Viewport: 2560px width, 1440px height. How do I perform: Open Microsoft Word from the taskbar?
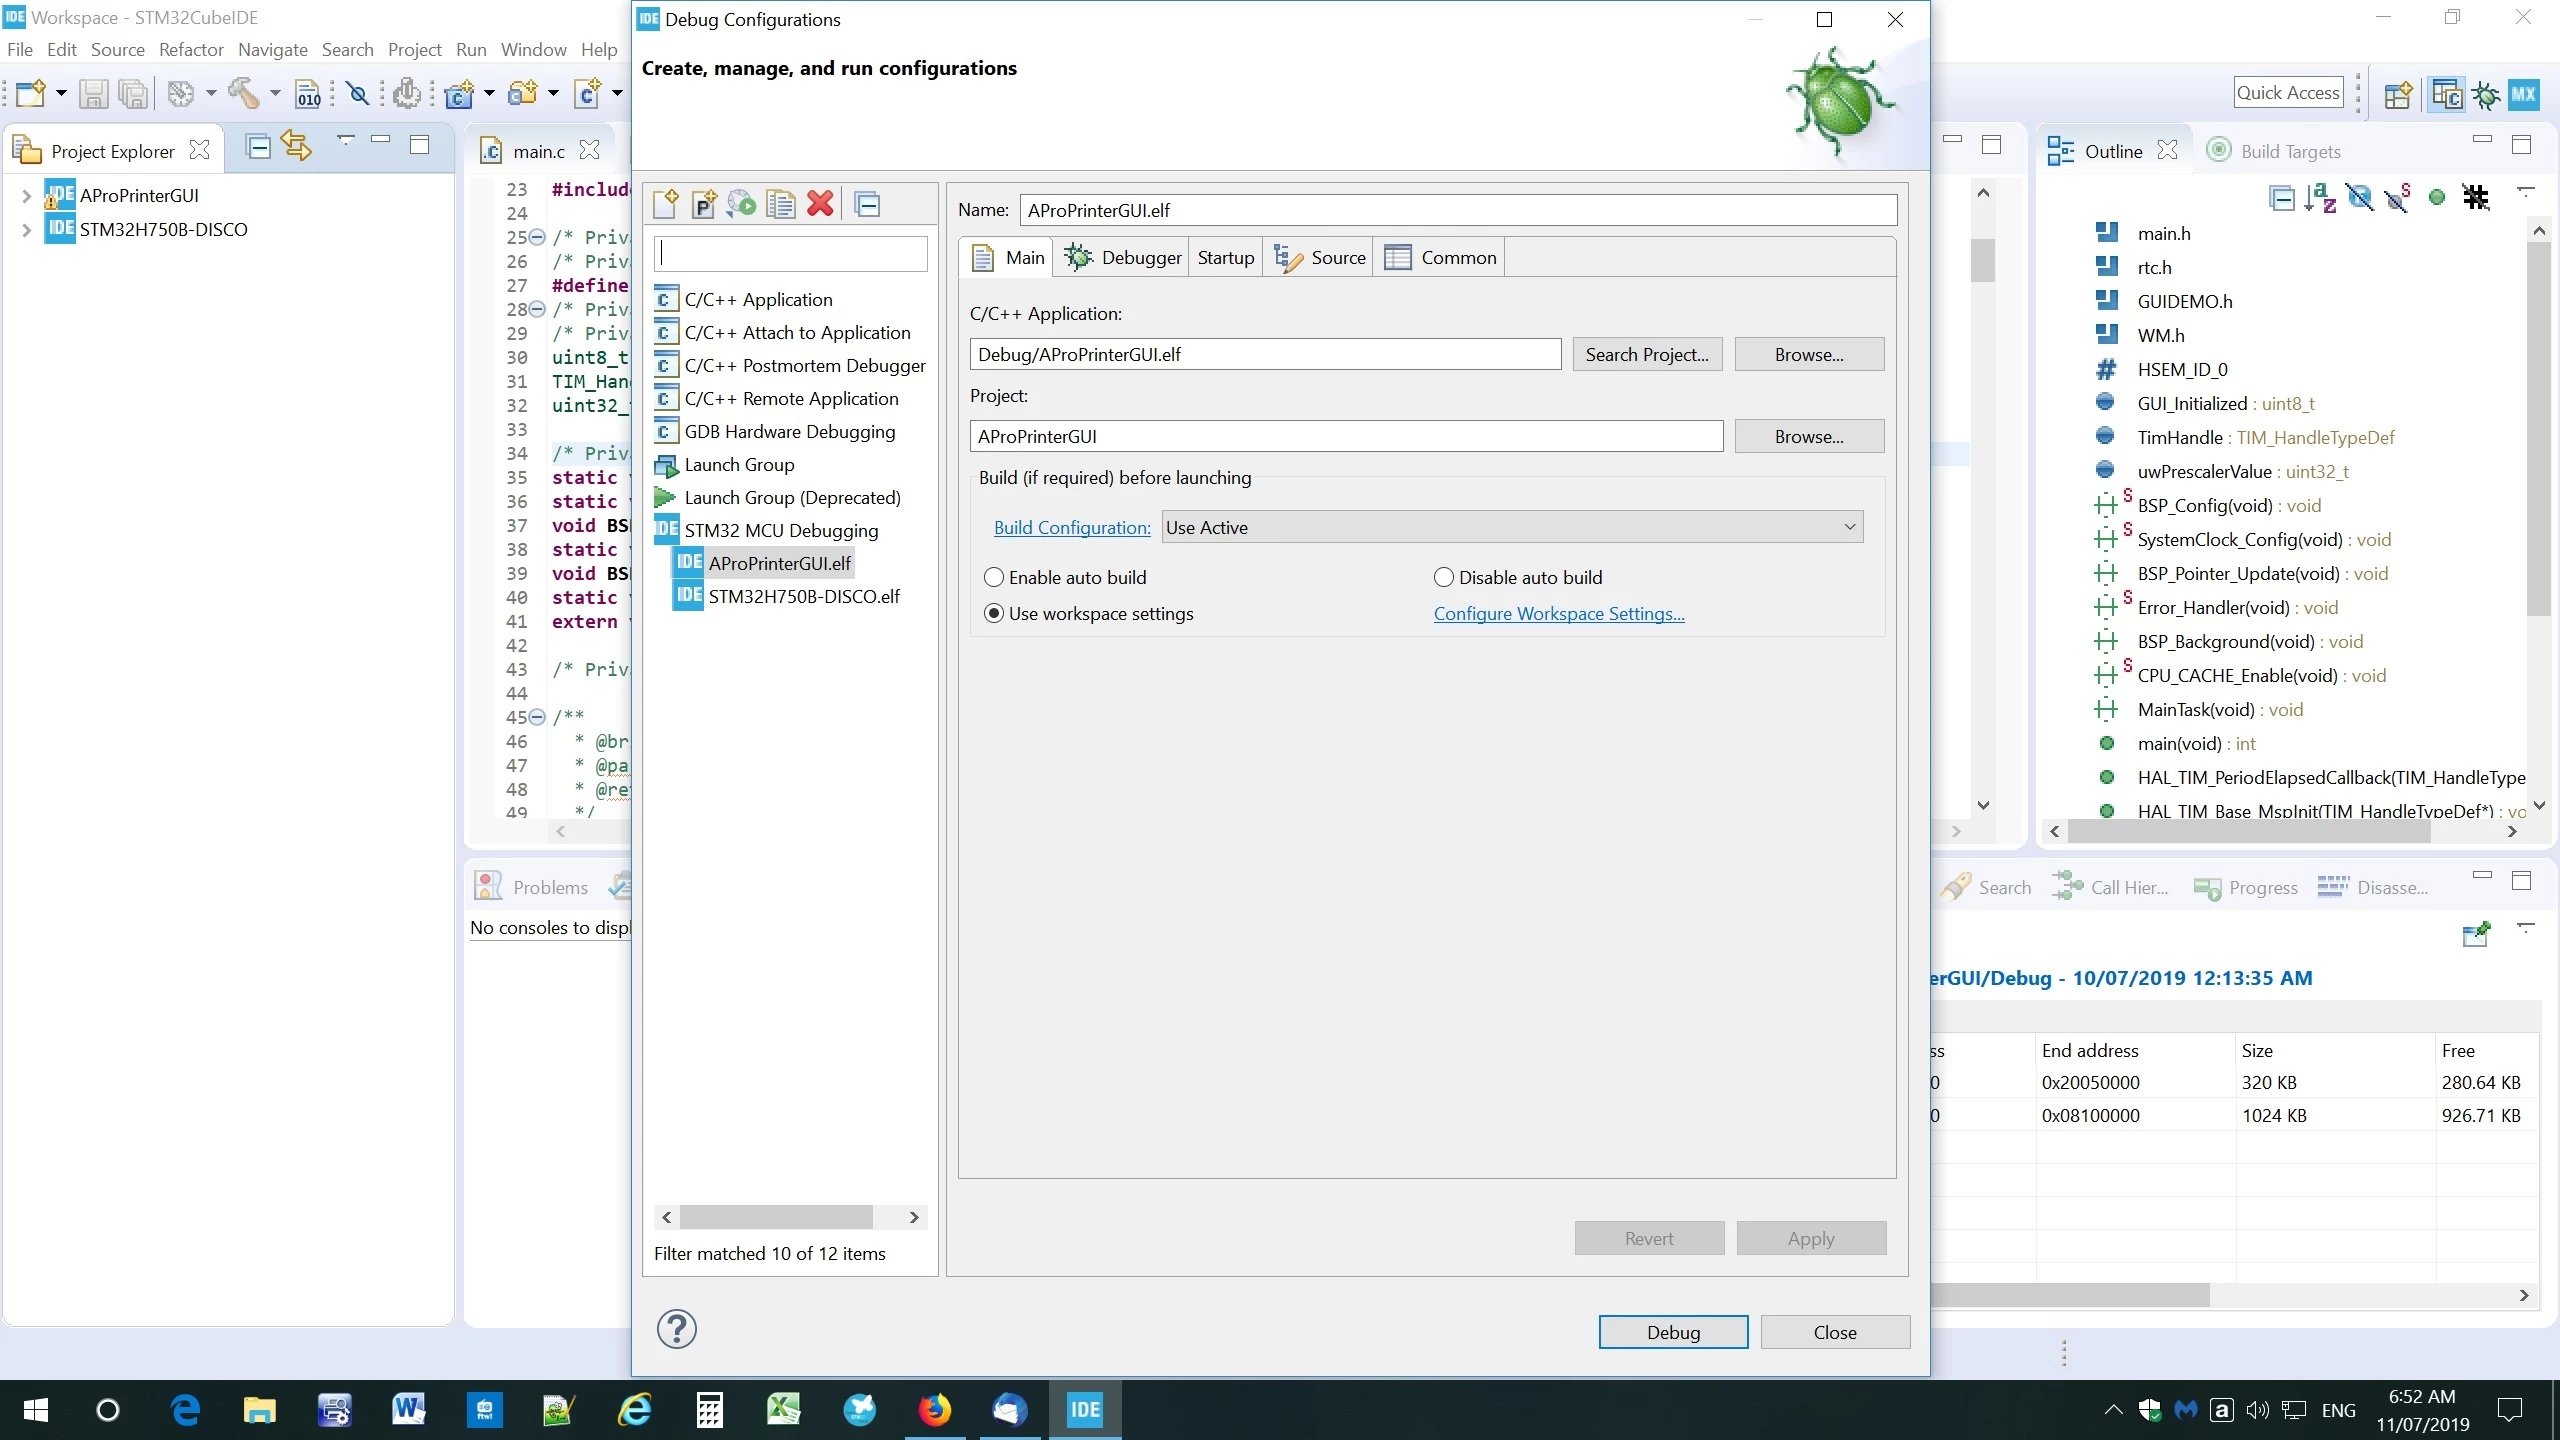coord(409,1410)
